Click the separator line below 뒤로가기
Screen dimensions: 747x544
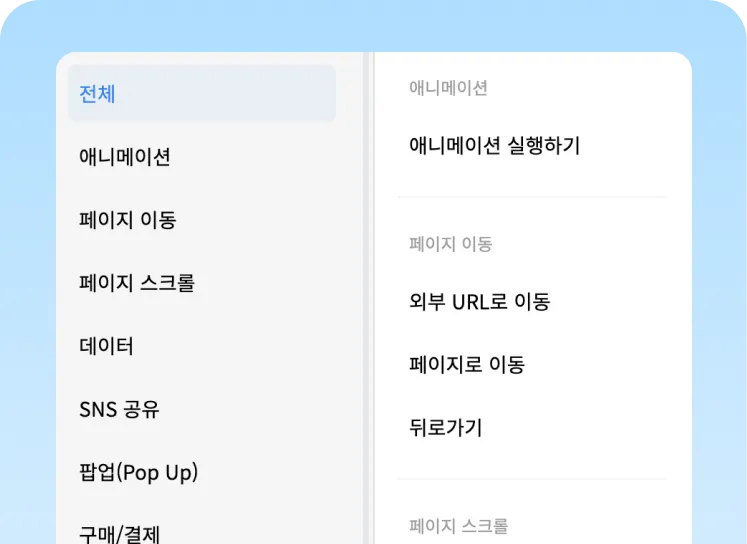coord(530,479)
